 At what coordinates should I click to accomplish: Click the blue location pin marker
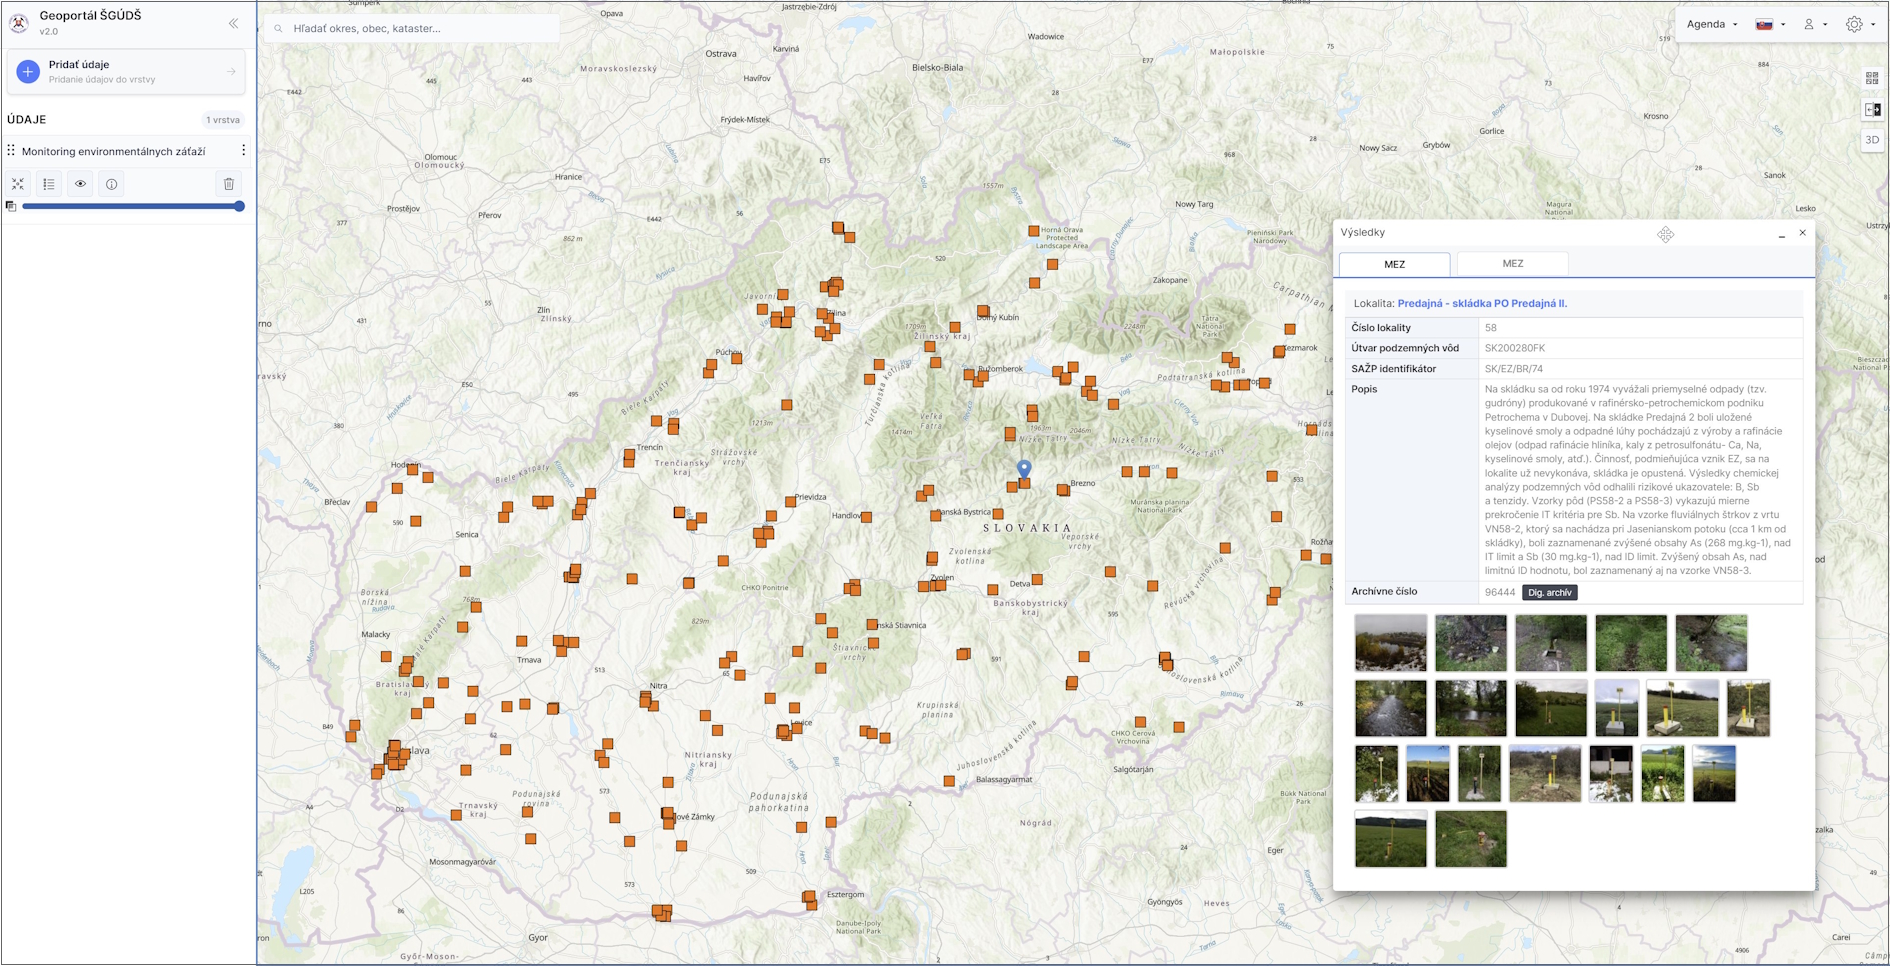tap(1024, 468)
